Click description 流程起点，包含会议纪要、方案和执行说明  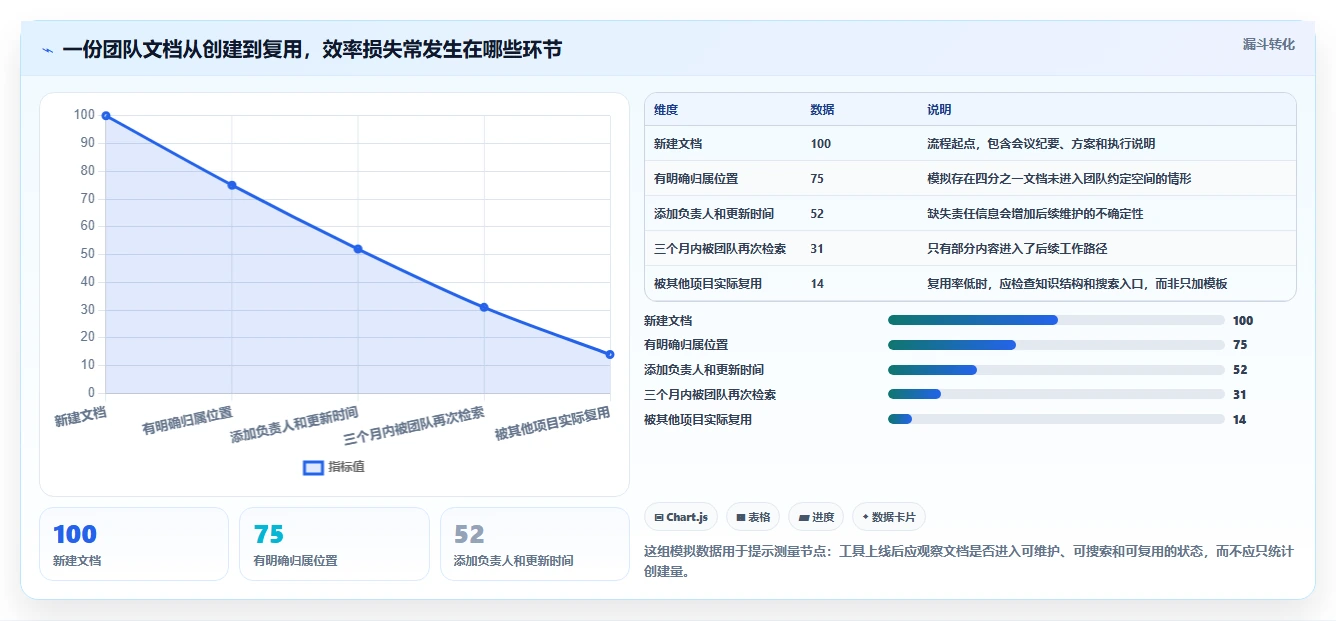pyautogui.click(x=1041, y=144)
